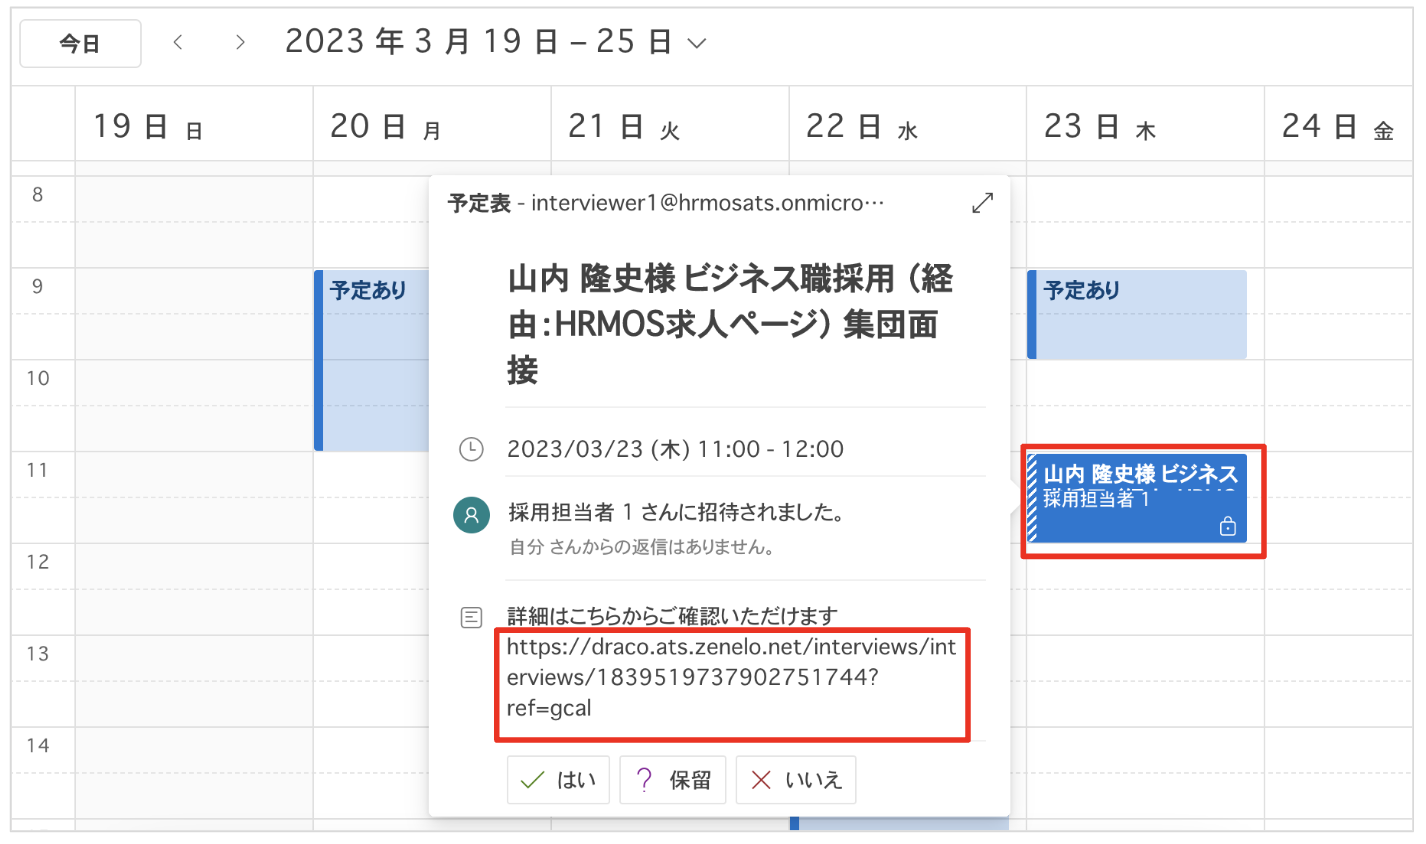Decline invitation with いいえ button
Image resolution: width=1426 pixels, height=844 pixels.
click(x=796, y=780)
